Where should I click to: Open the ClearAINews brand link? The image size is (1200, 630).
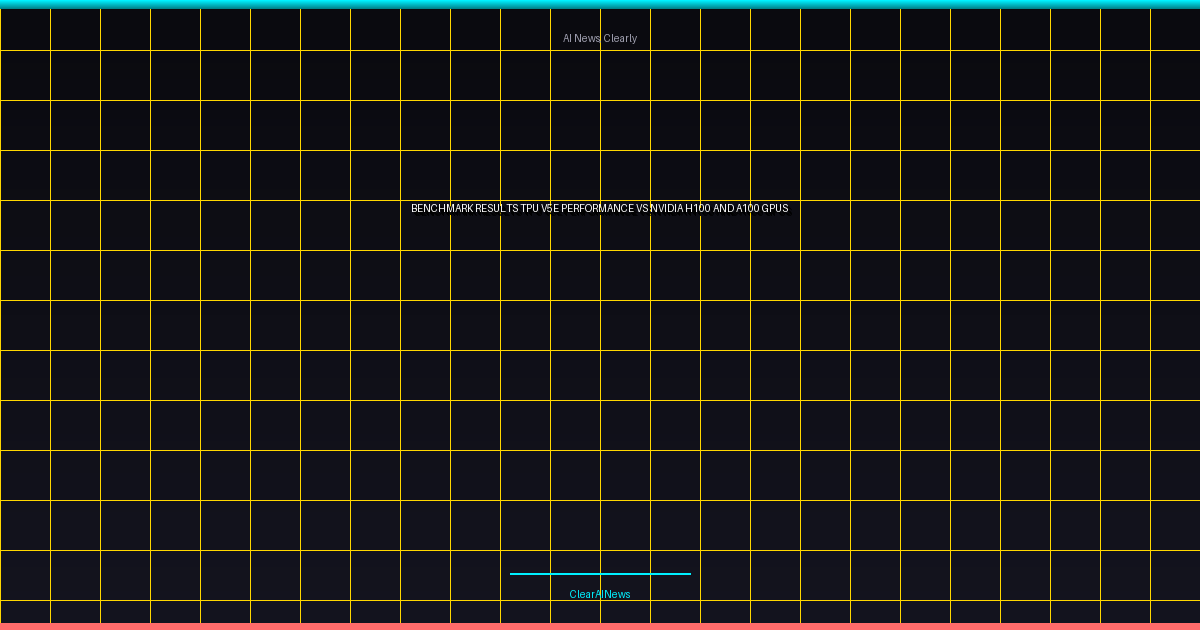pyautogui.click(x=600, y=594)
